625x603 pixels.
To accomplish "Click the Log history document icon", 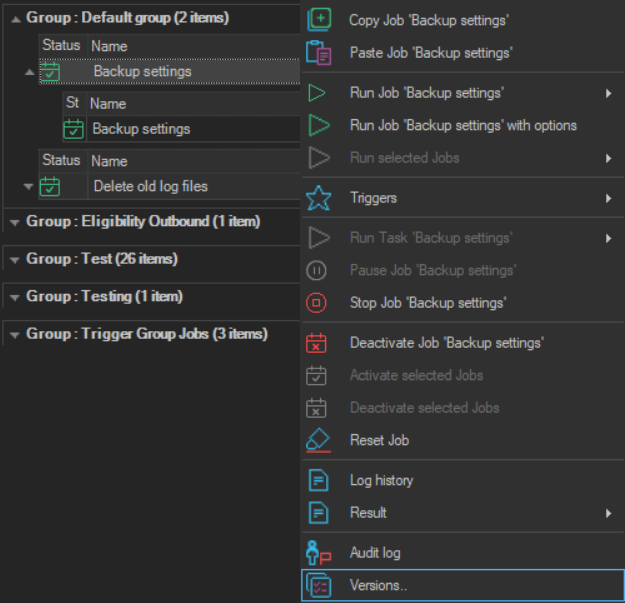I will (317, 481).
